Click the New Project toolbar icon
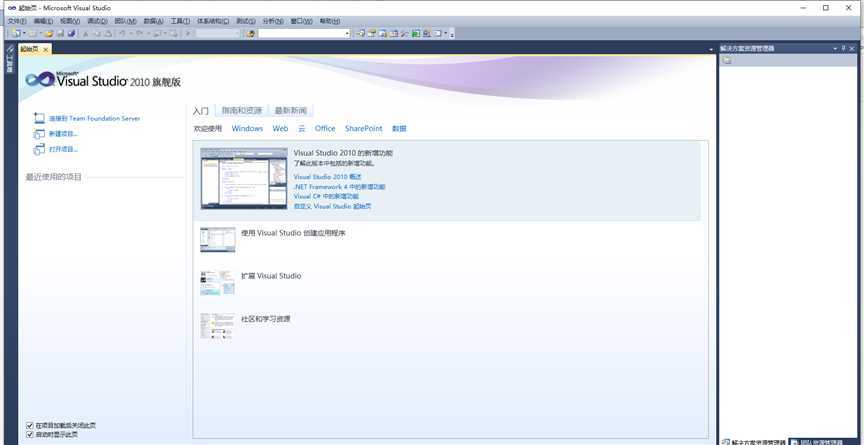Image resolution: width=864 pixels, height=445 pixels. (x=15, y=34)
